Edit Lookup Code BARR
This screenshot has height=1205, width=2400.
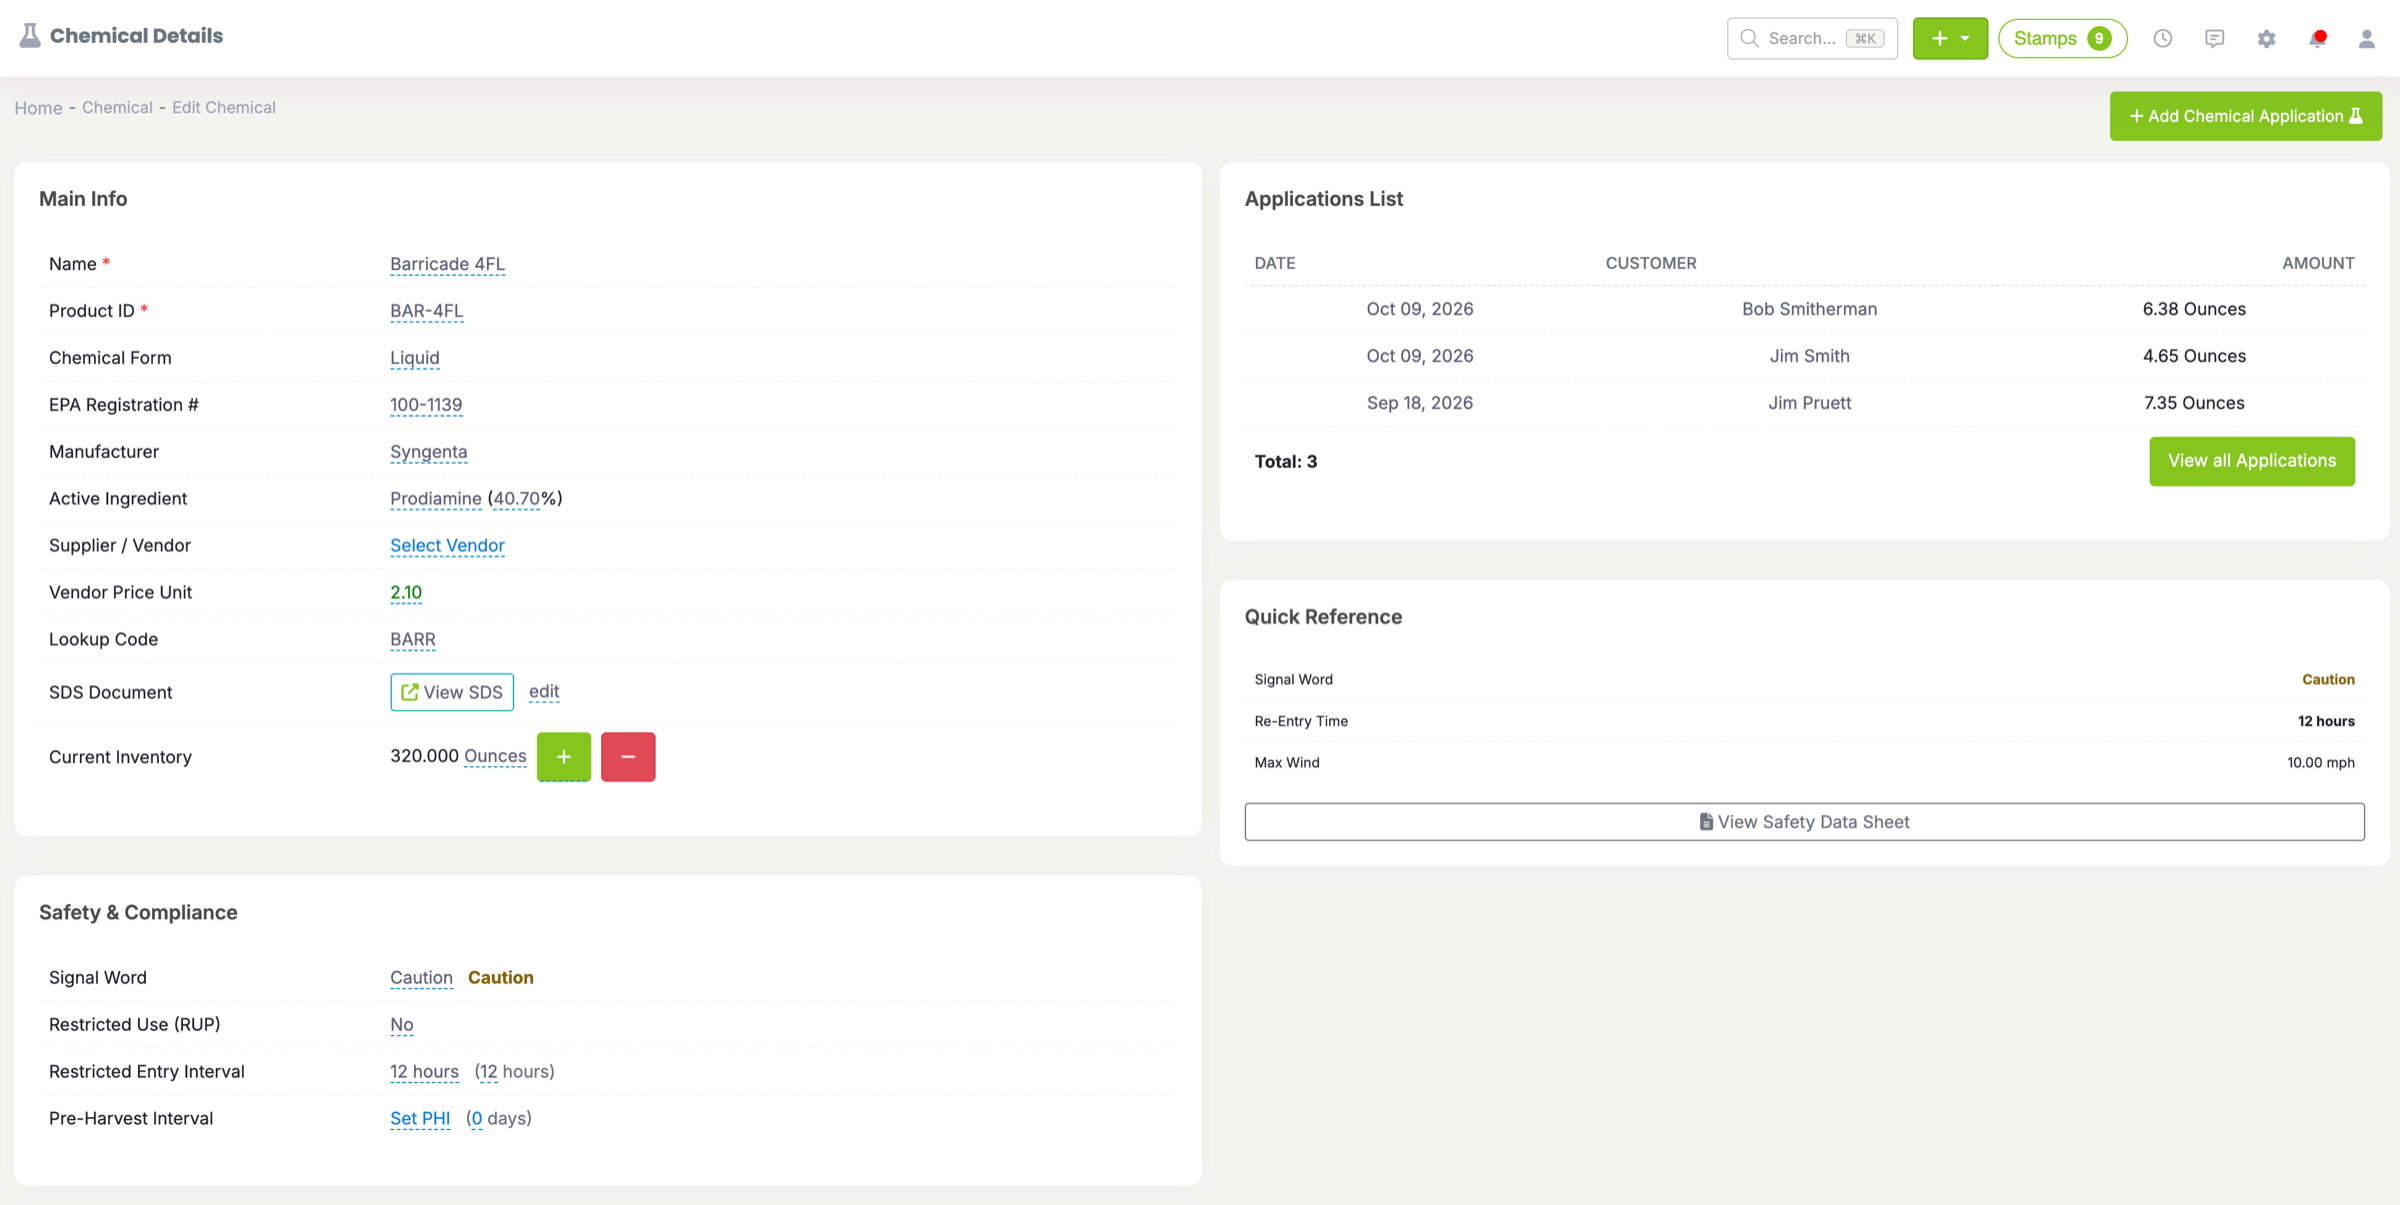coord(413,640)
